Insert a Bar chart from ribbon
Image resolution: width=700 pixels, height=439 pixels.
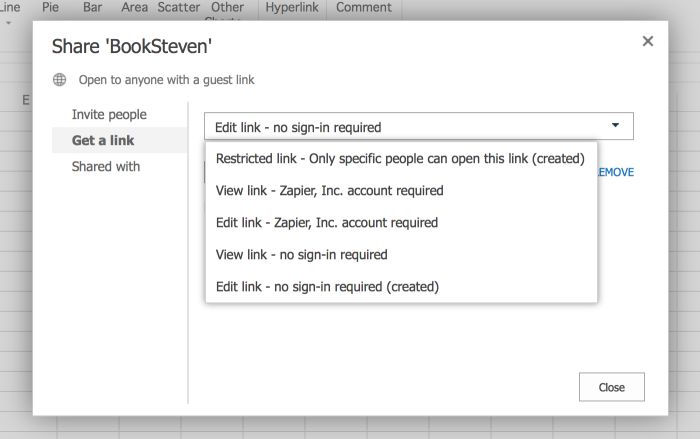click(x=92, y=8)
